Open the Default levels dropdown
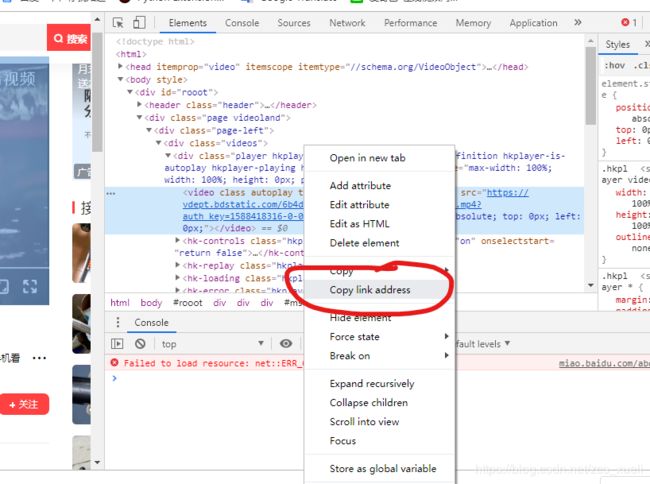 (483, 344)
